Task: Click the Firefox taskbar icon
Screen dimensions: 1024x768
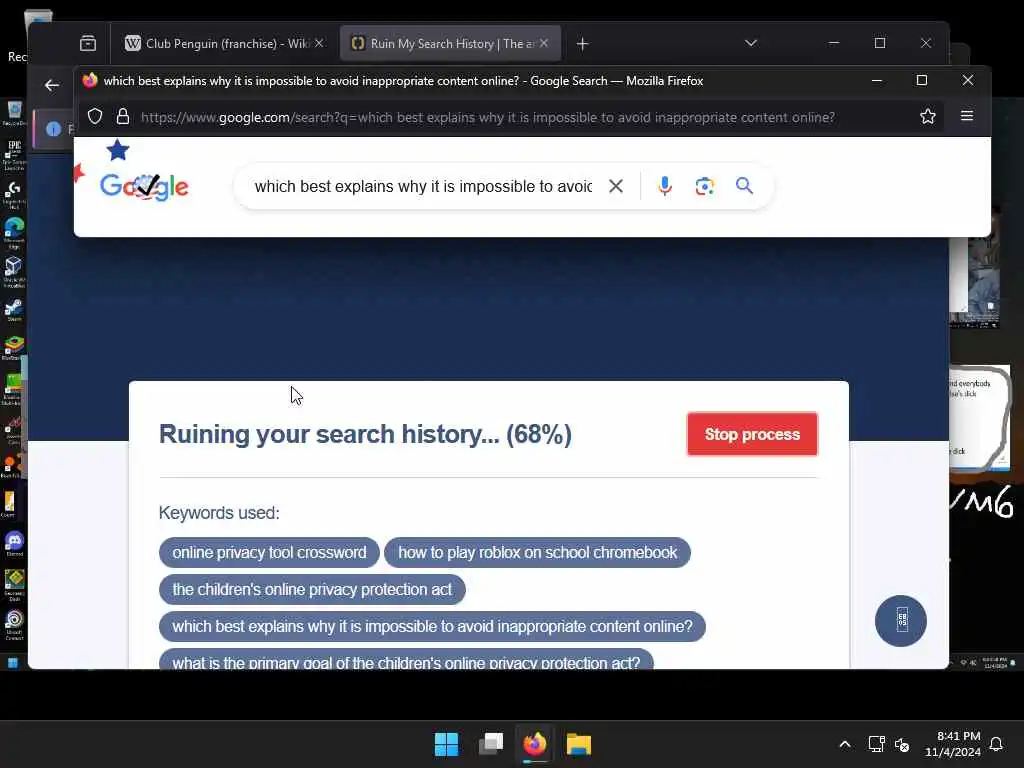Action: tap(535, 744)
